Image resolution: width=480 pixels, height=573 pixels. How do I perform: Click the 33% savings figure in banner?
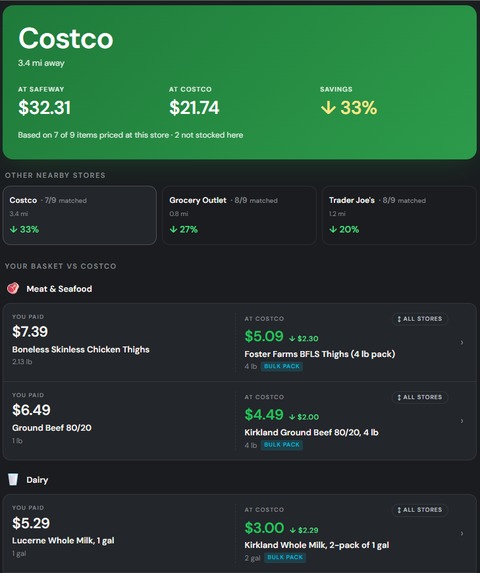(358, 108)
